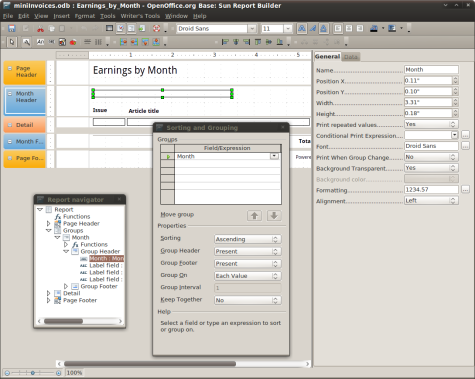Click the object Align Left icon in second toolbar

click(x=225, y=42)
